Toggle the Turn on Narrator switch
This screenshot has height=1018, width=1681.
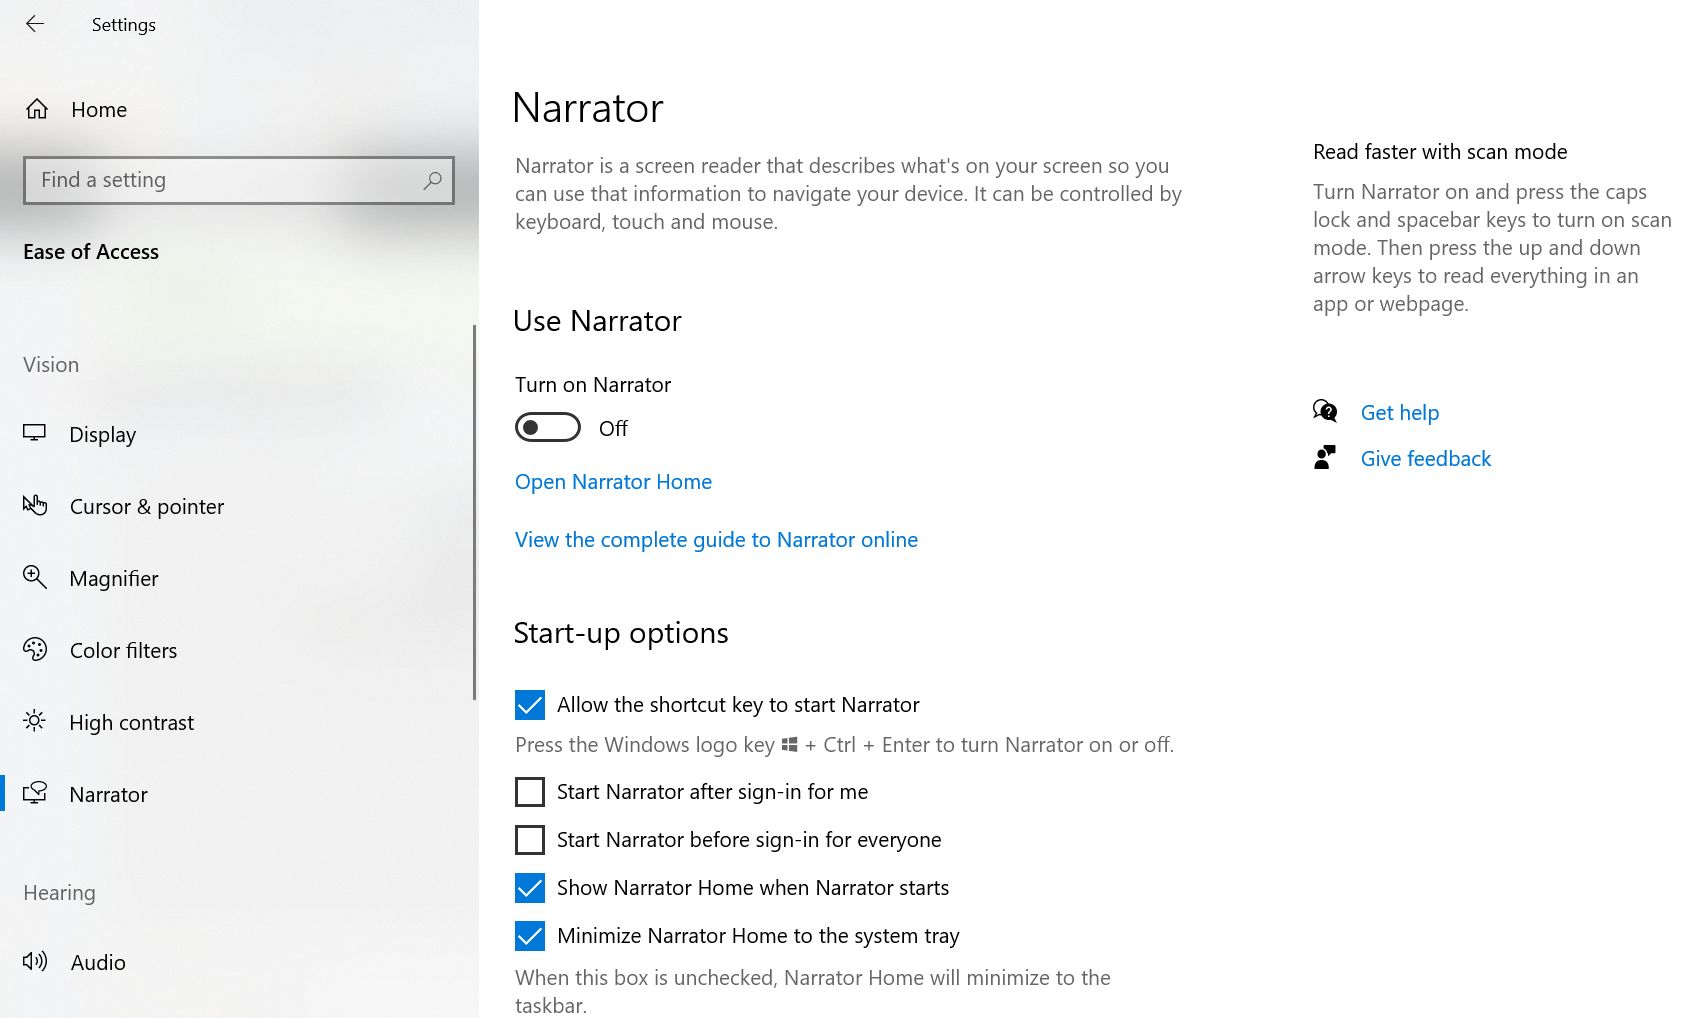548,427
